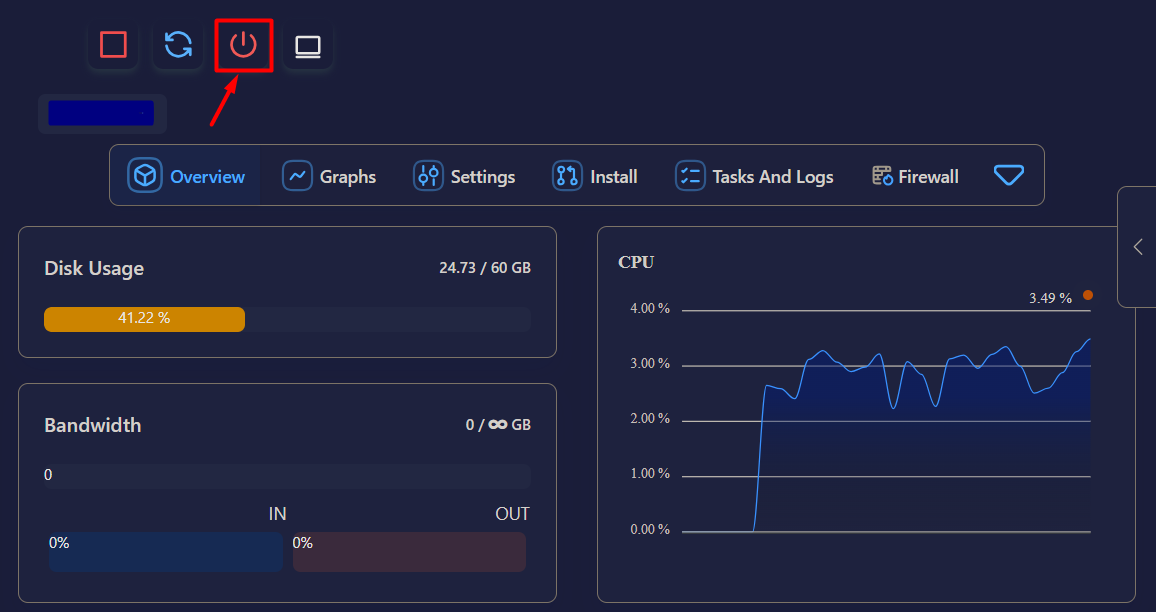1156x612 pixels.
Task: Click the empty Bandwidth usage bar
Action: click(x=287, y=475)
